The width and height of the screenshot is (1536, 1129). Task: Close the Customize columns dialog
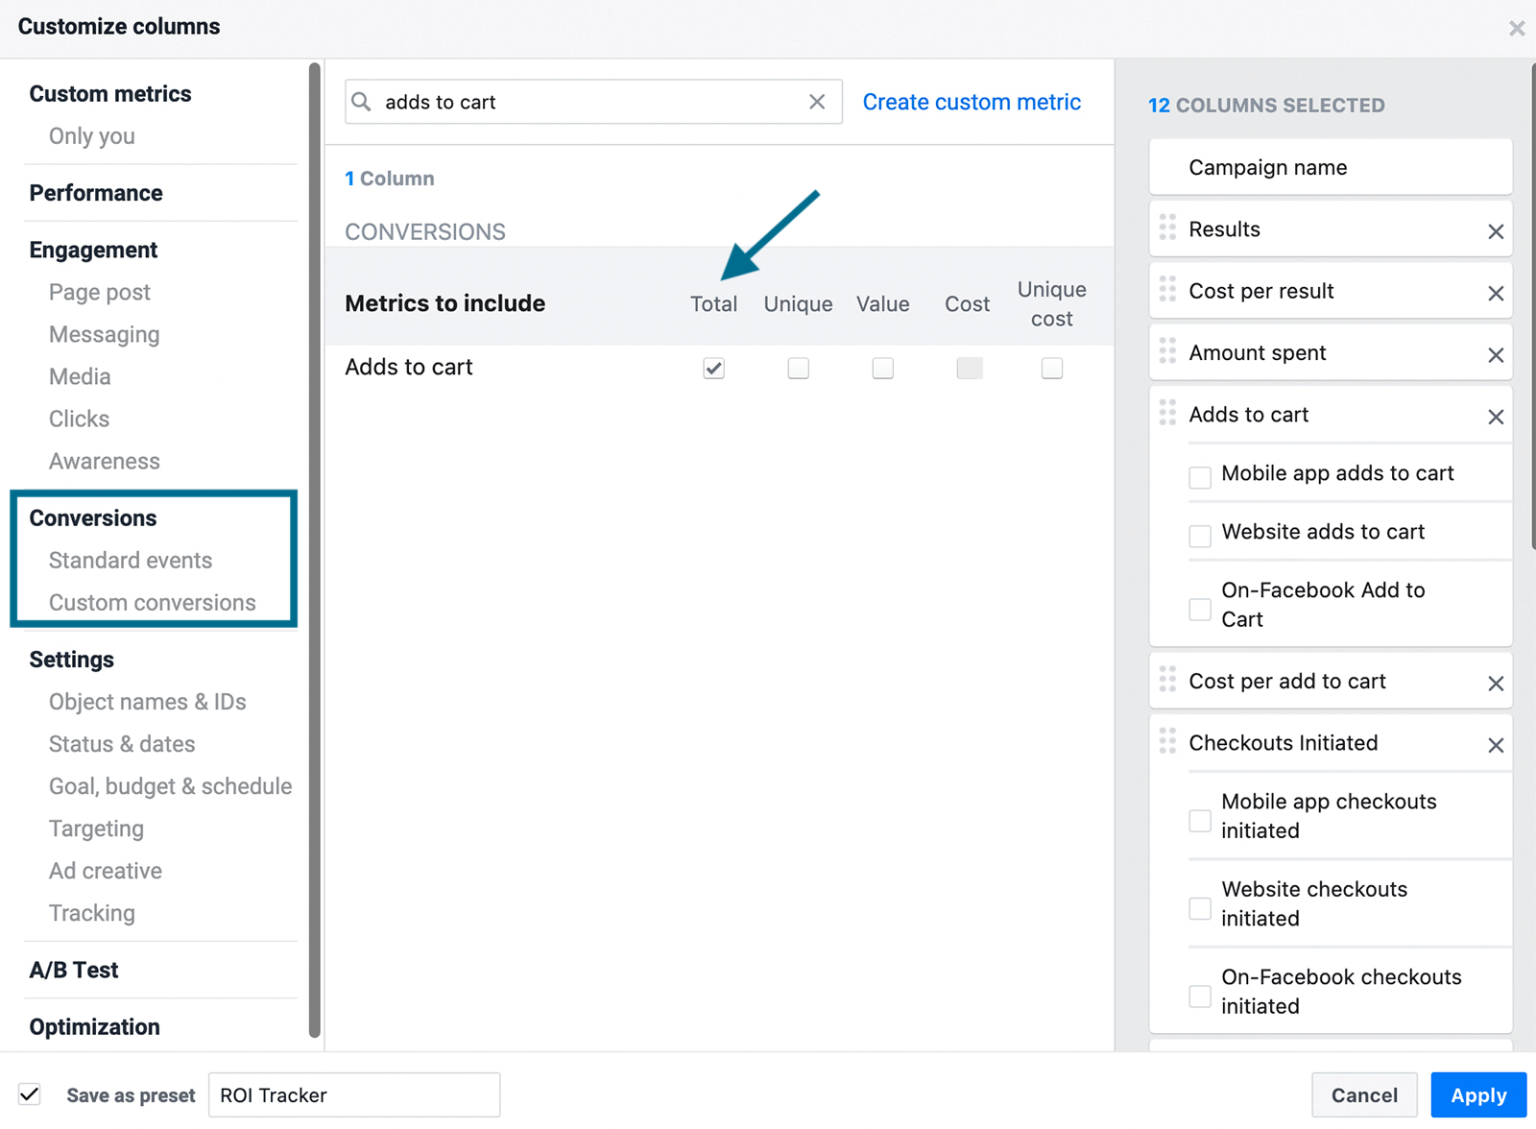click(x=1516, y=27)
